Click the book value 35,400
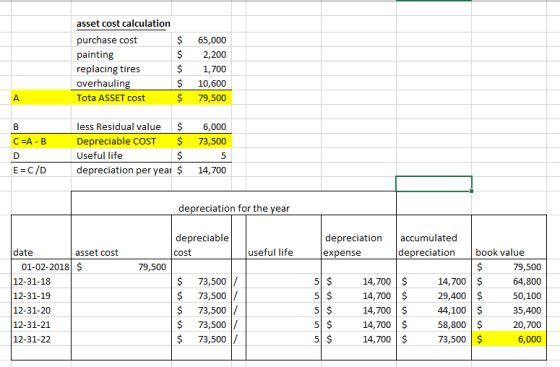Viewport: 560px width, 367px height. coord(509,310)
